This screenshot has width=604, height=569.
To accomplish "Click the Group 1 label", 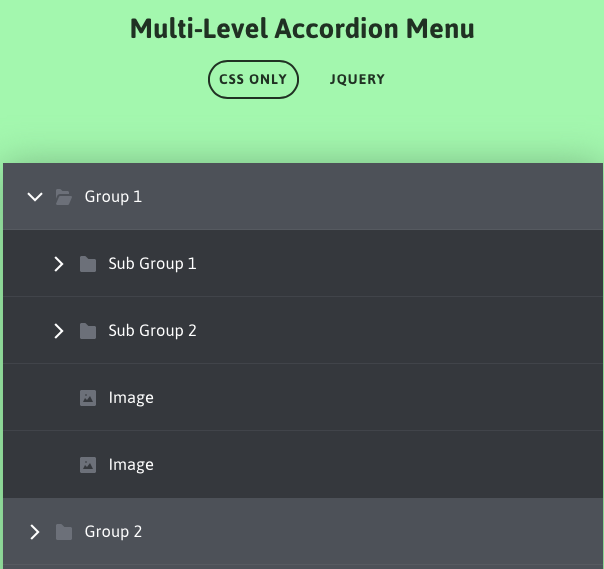I will [113, 197].
